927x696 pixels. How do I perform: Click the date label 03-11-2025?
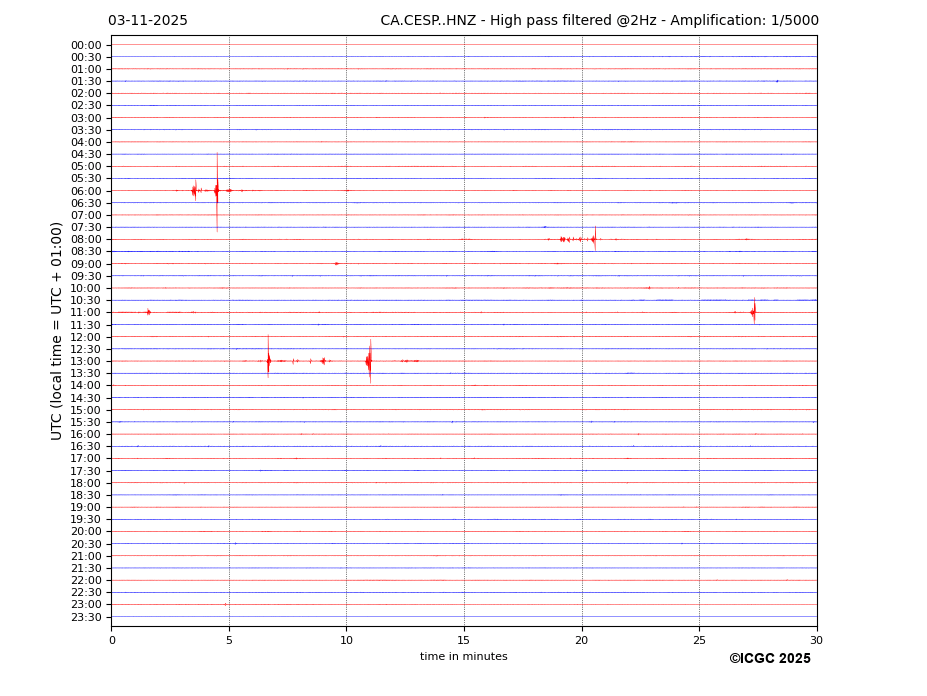coord(148,21)
